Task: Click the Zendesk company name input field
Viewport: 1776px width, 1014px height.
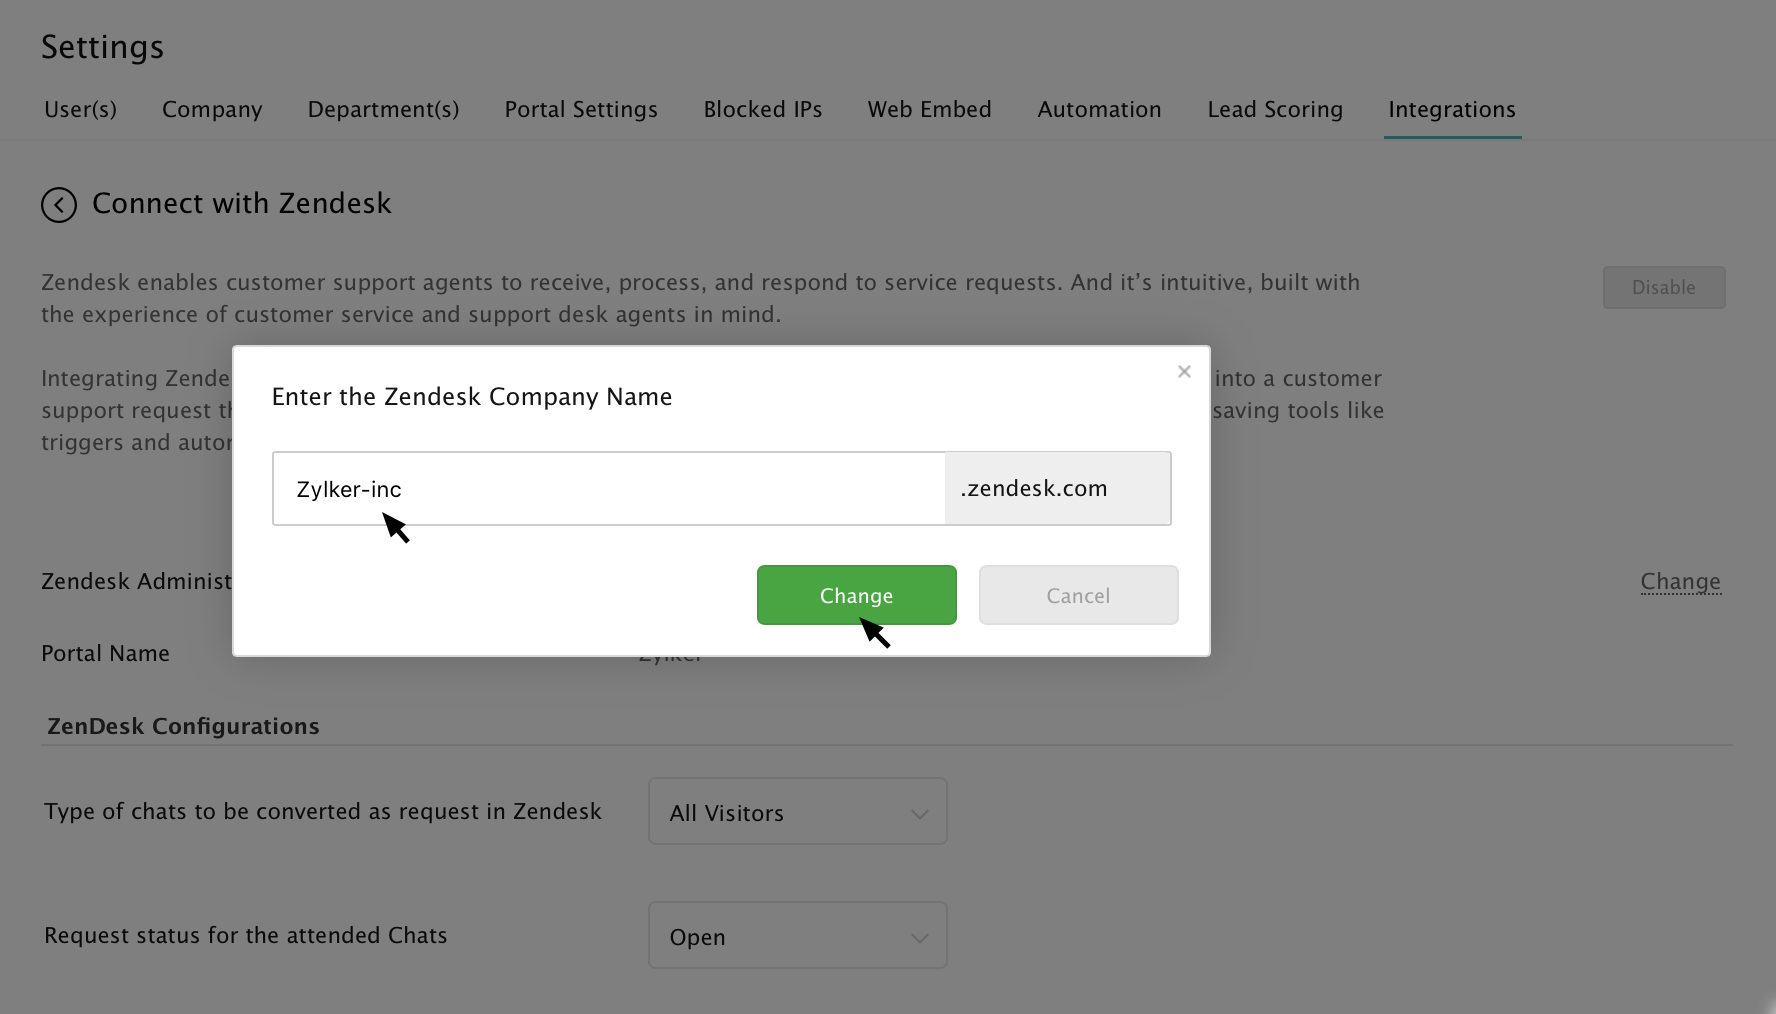Action: coord(608,489)
